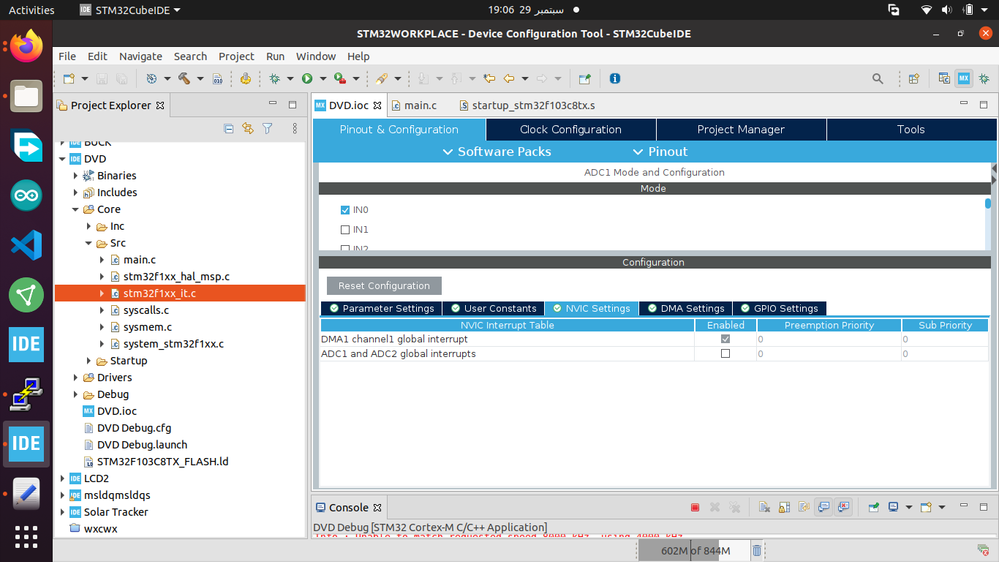This screenshot has height=562, width=999.
Task: Click the External tools pencil icon
Action: pos(382,78)
